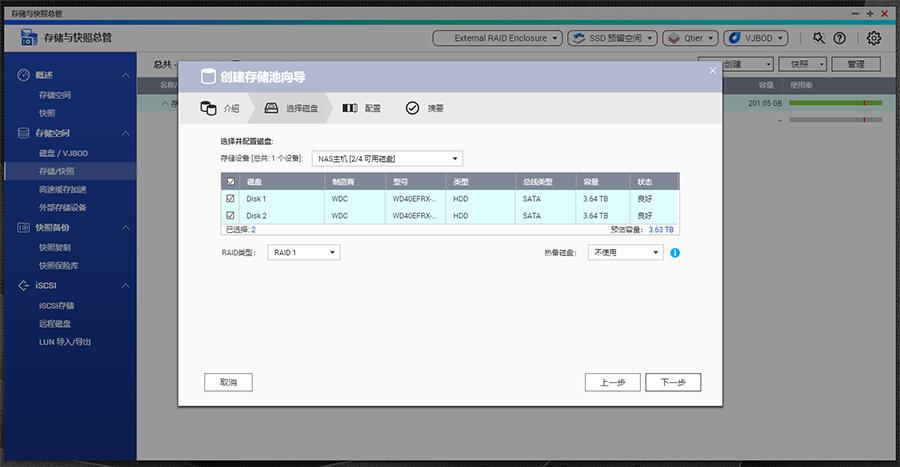This screenshot has height=467, width=900.
Task: Go to the 摘要 wizard step
Action: 424,108
